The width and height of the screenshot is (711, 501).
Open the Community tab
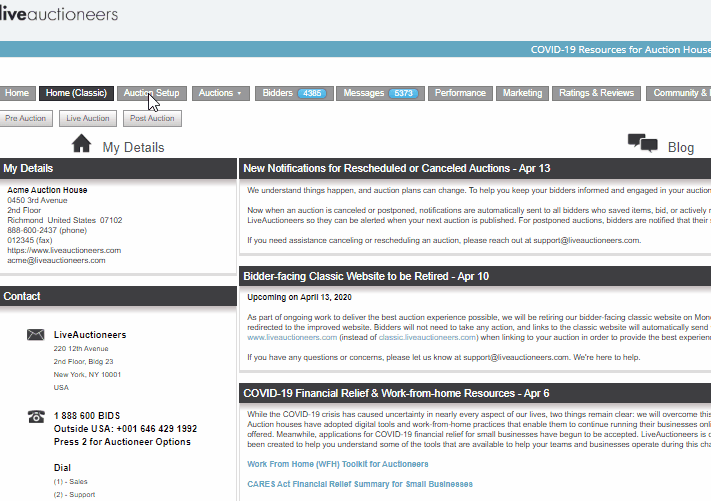[x=679, y=93]
